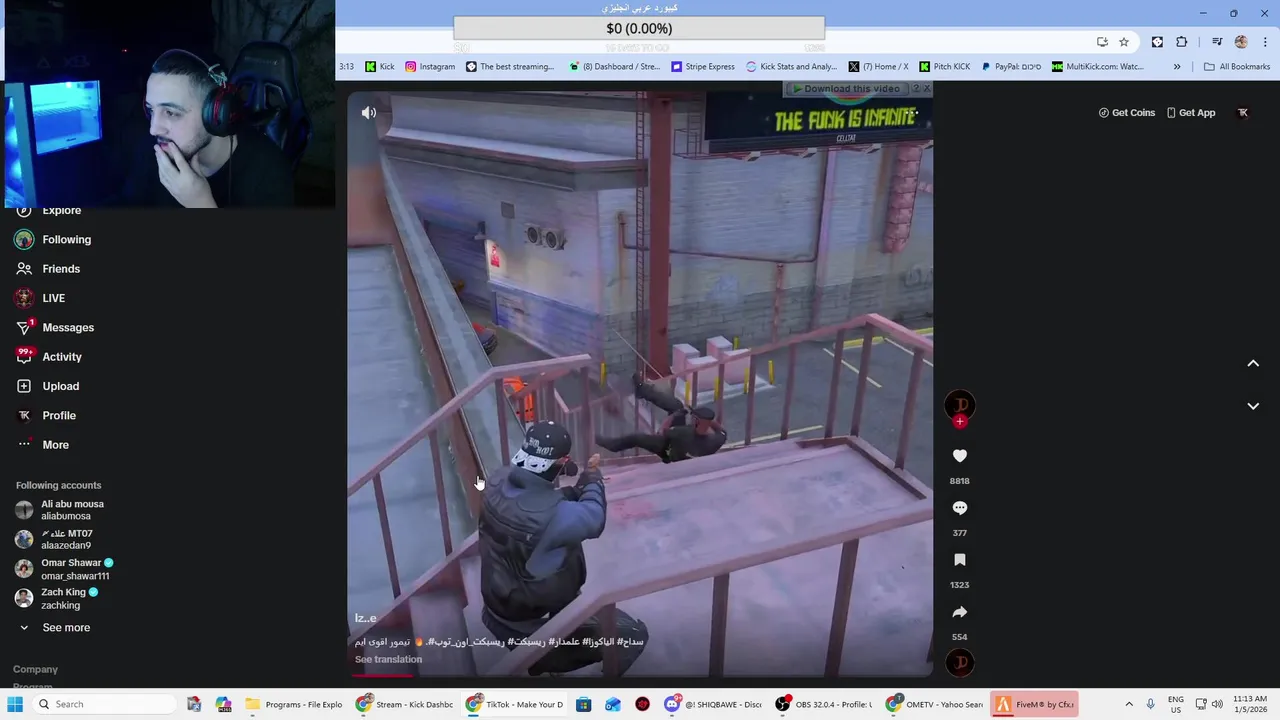Open the Company footer section
The image size is (1280, 720).
pyautogui.click(x=35, y=669)
